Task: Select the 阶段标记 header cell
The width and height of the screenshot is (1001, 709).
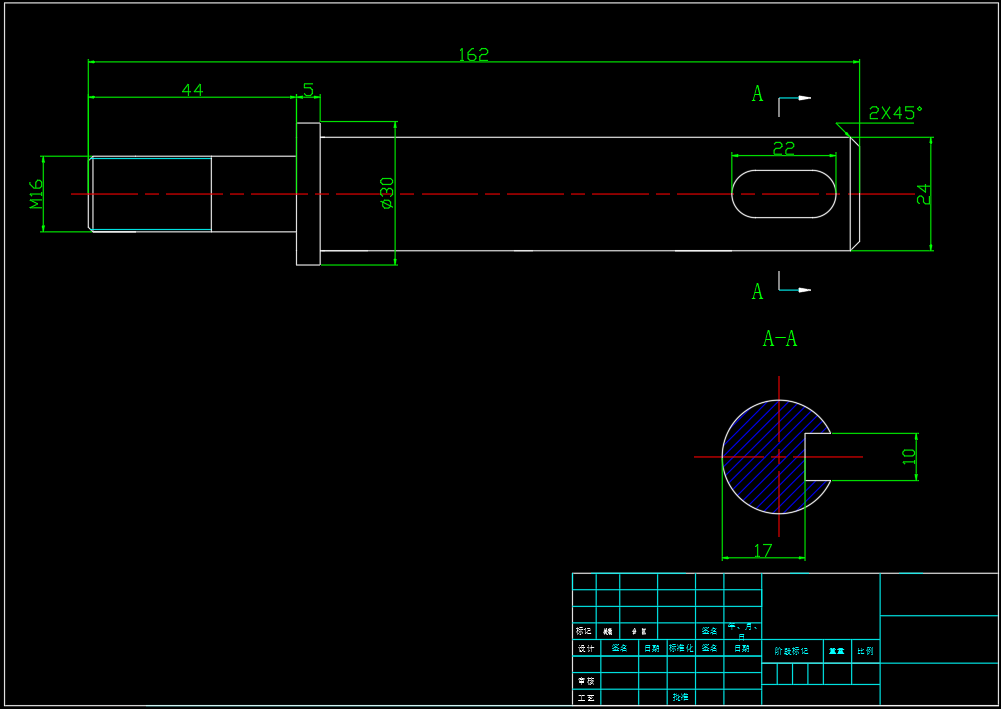Action: (792, 652)
